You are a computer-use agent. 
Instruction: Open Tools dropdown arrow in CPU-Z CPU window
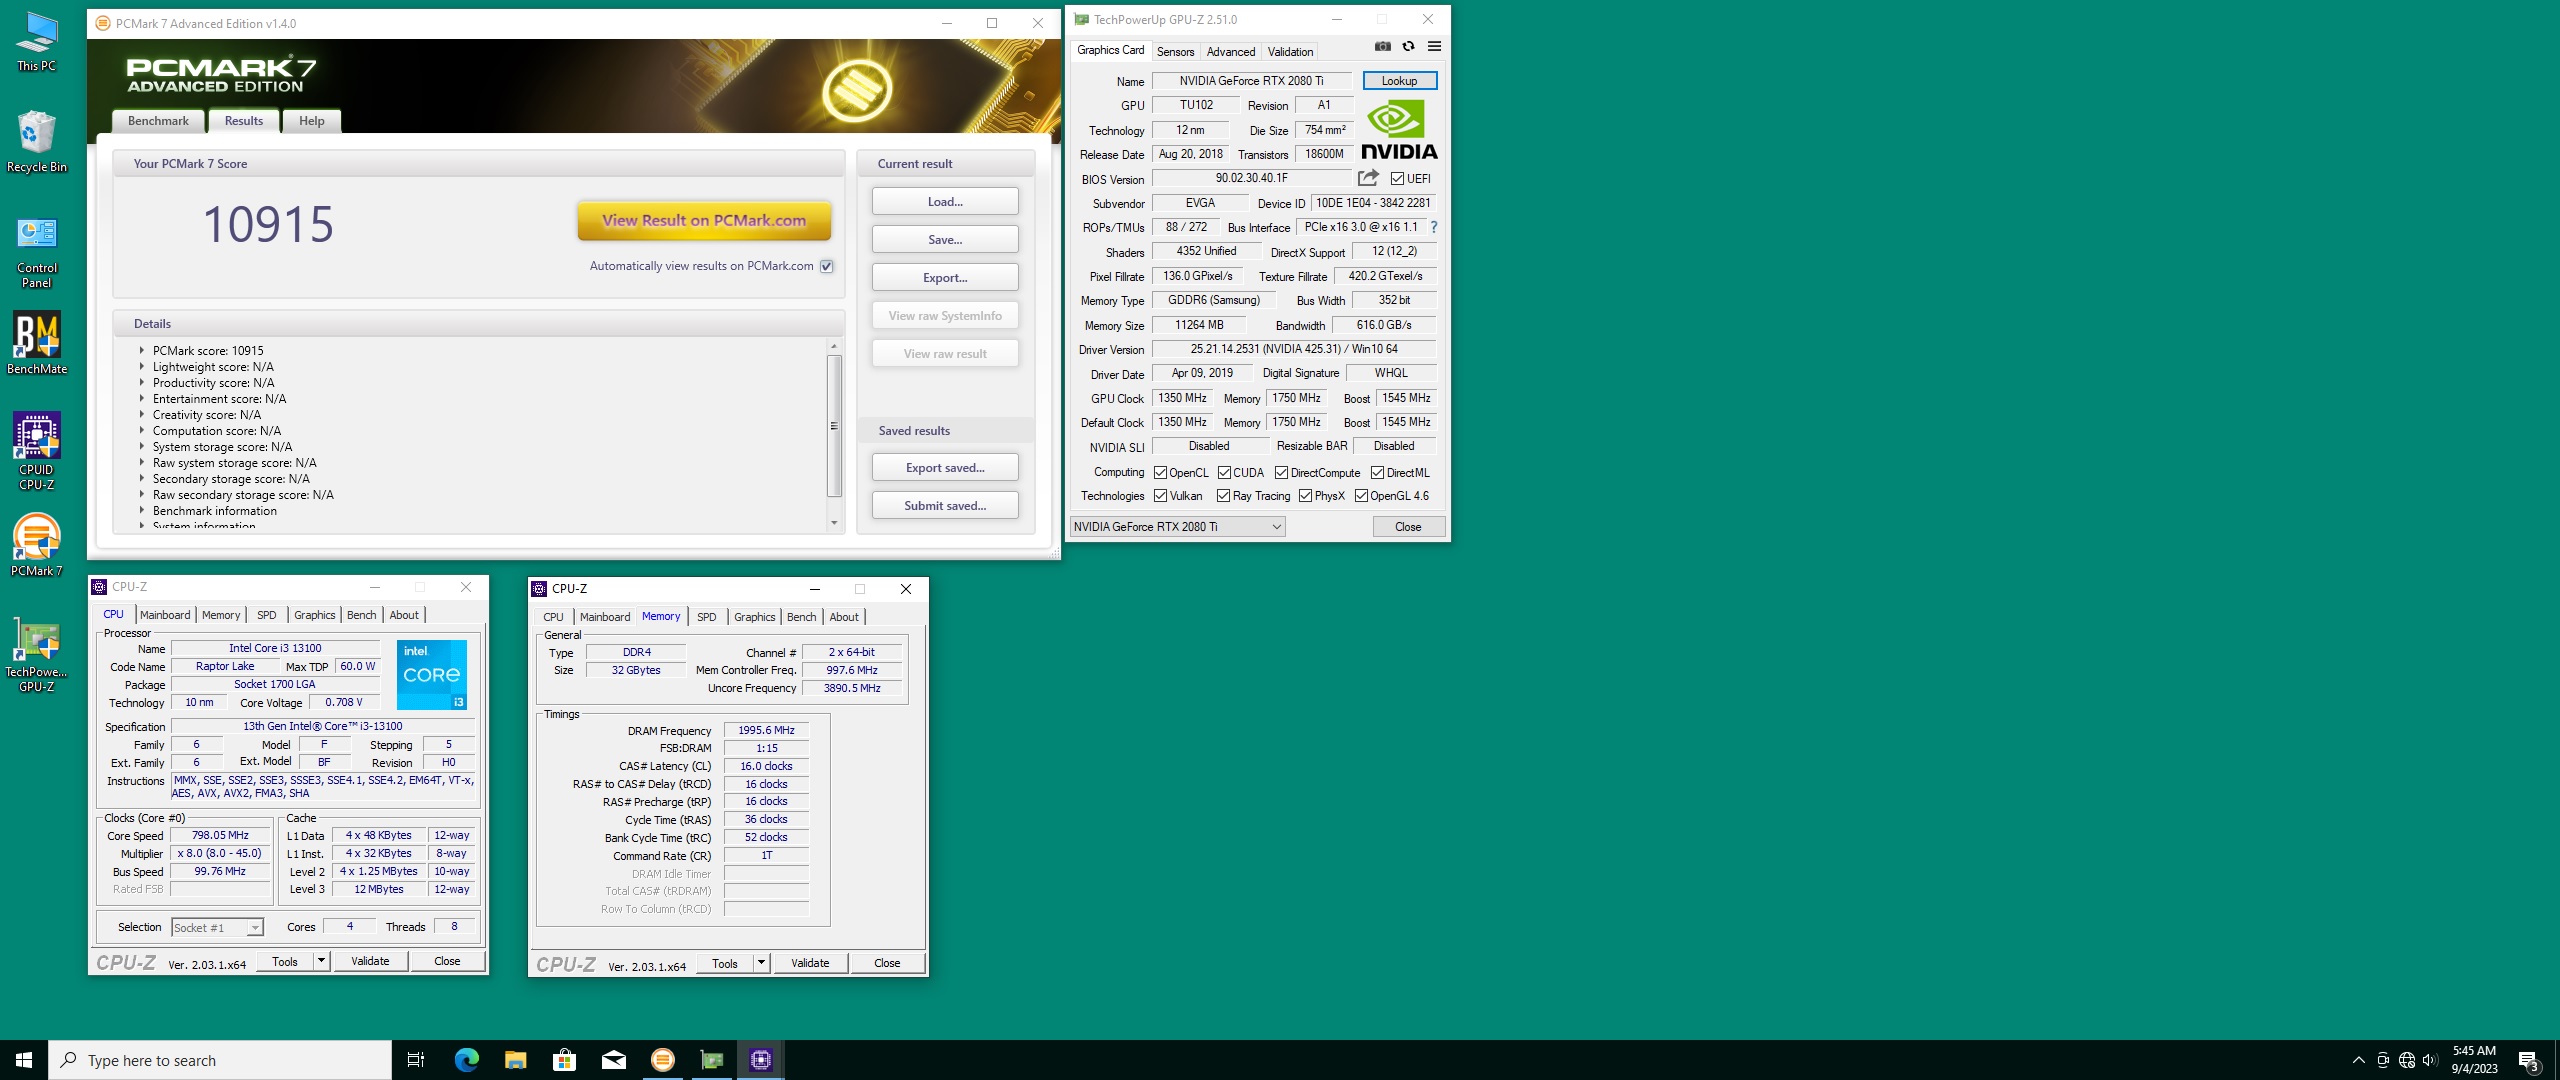(x=321, y=961)
